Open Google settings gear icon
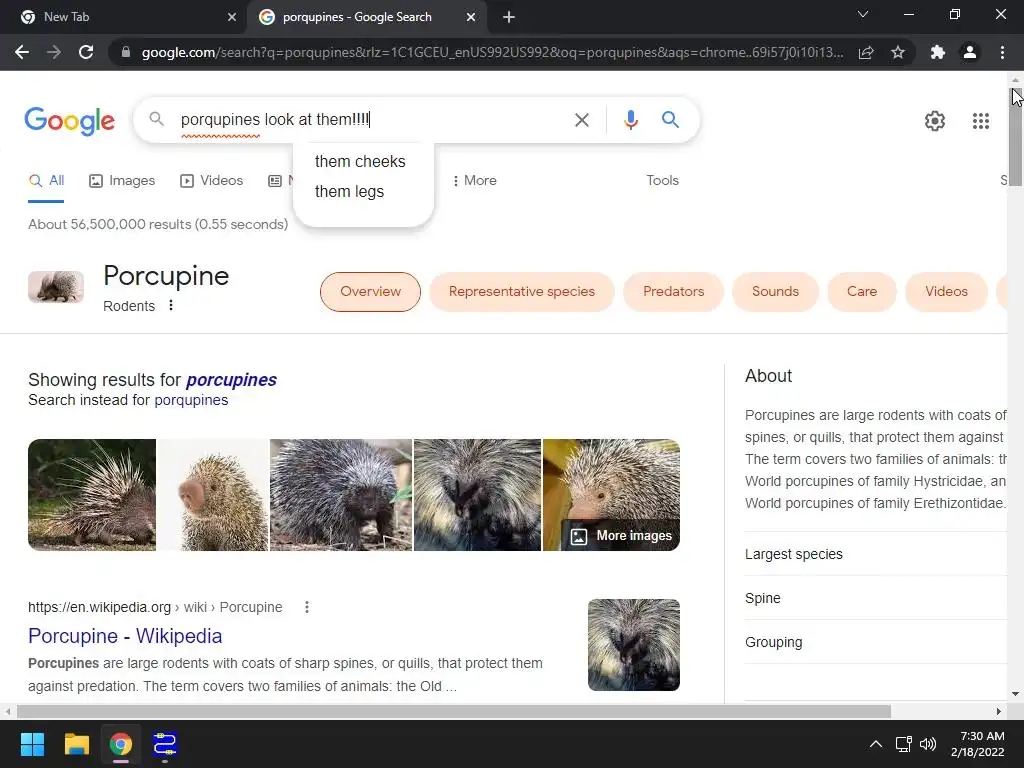 pyautogui.click(x=935, y=121)
